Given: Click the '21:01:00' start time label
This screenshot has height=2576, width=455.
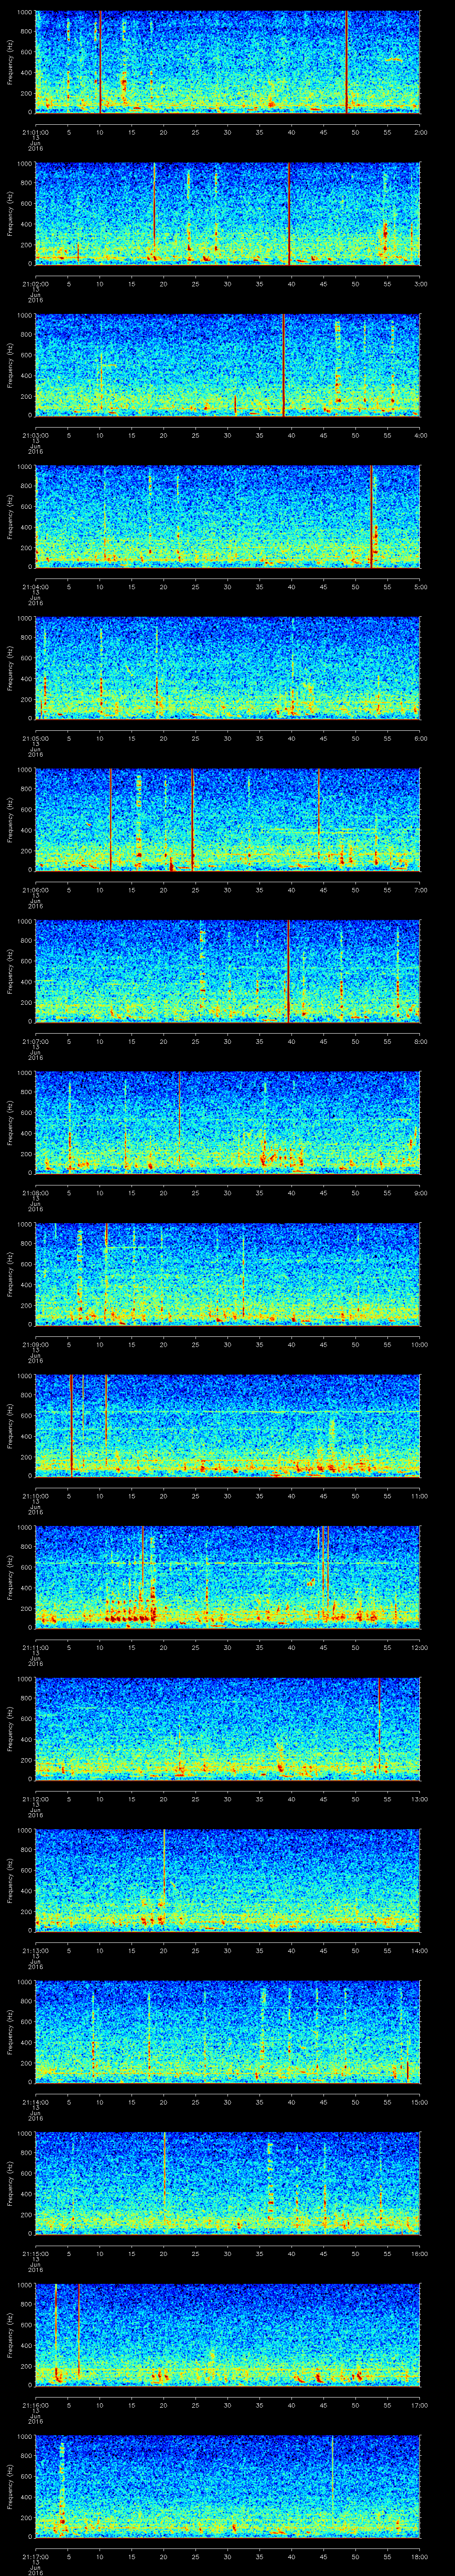Looking at the screenshot, I should pyautogui.click(x=35, y=131).
